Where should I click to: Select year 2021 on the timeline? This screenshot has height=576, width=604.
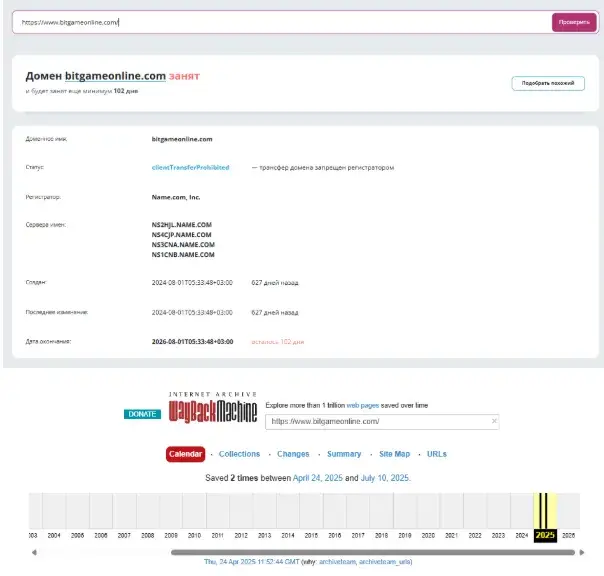tap(451, 535)
